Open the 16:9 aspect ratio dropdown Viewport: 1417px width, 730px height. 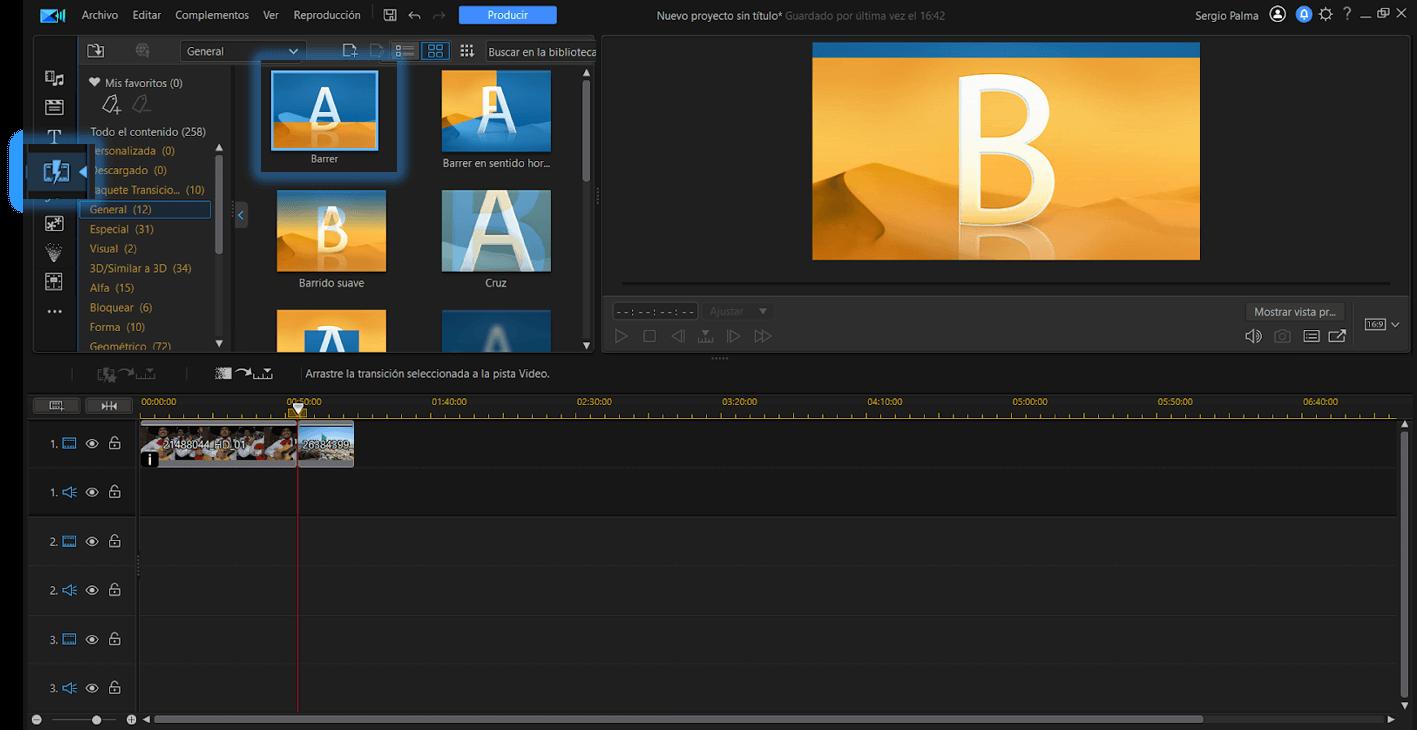tap(1382, 324)
